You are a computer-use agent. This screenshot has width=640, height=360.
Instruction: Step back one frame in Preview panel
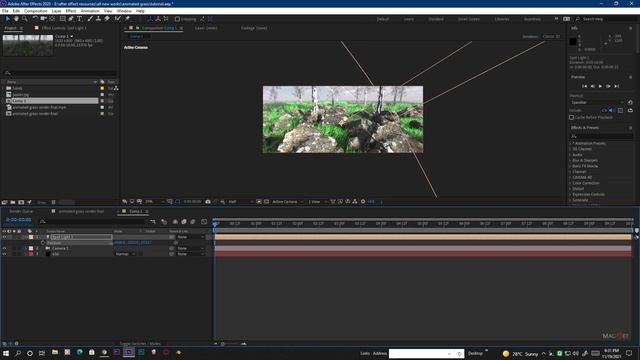592,86
